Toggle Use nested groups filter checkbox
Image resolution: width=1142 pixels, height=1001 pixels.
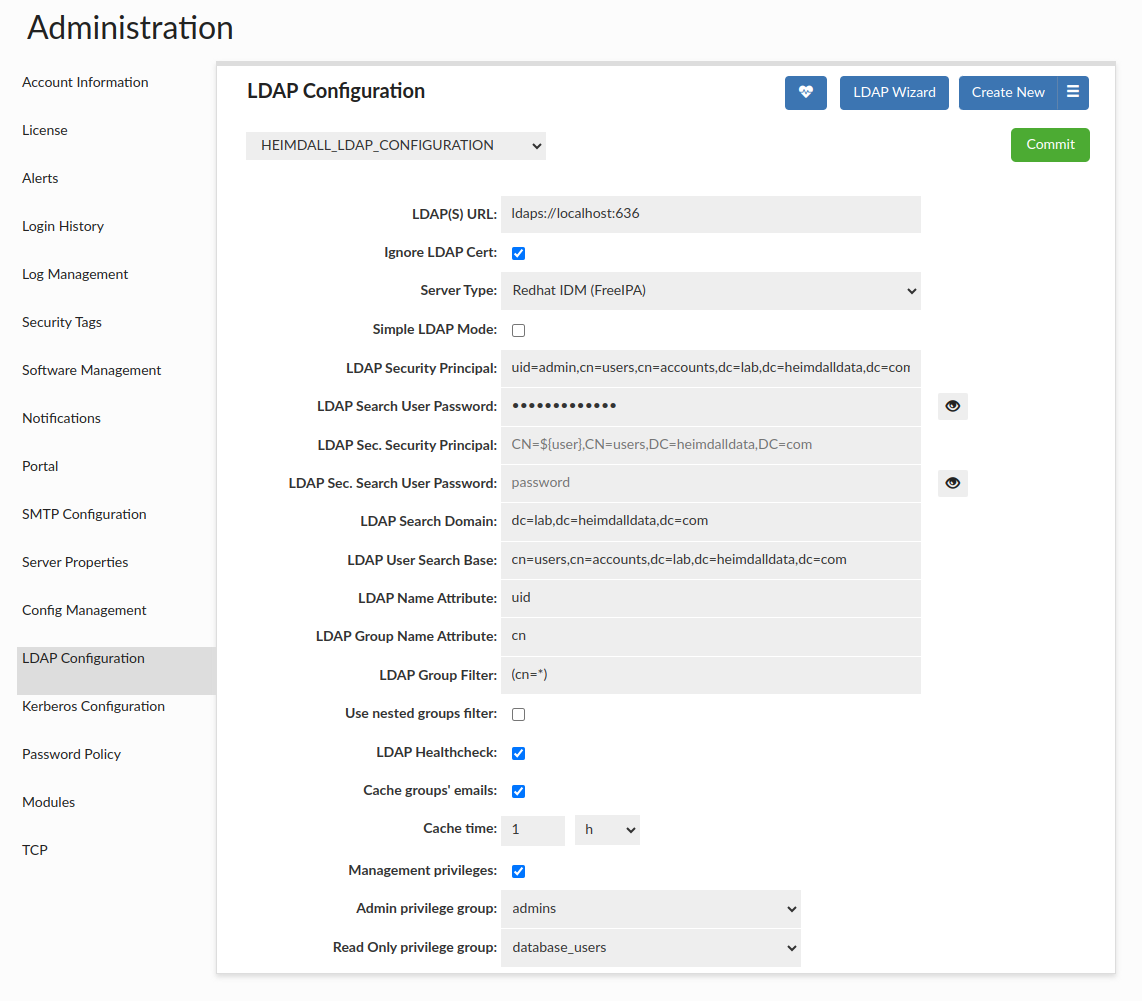coord(518,714)
